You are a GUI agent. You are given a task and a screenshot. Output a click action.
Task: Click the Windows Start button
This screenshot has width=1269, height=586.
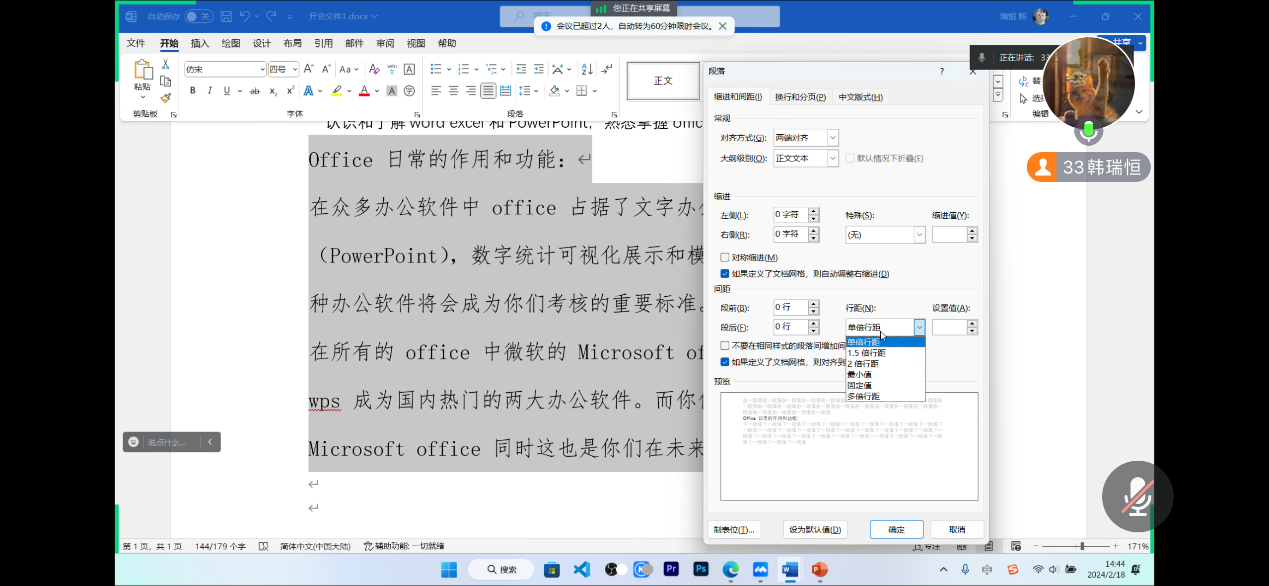click(x=449, y=569)
